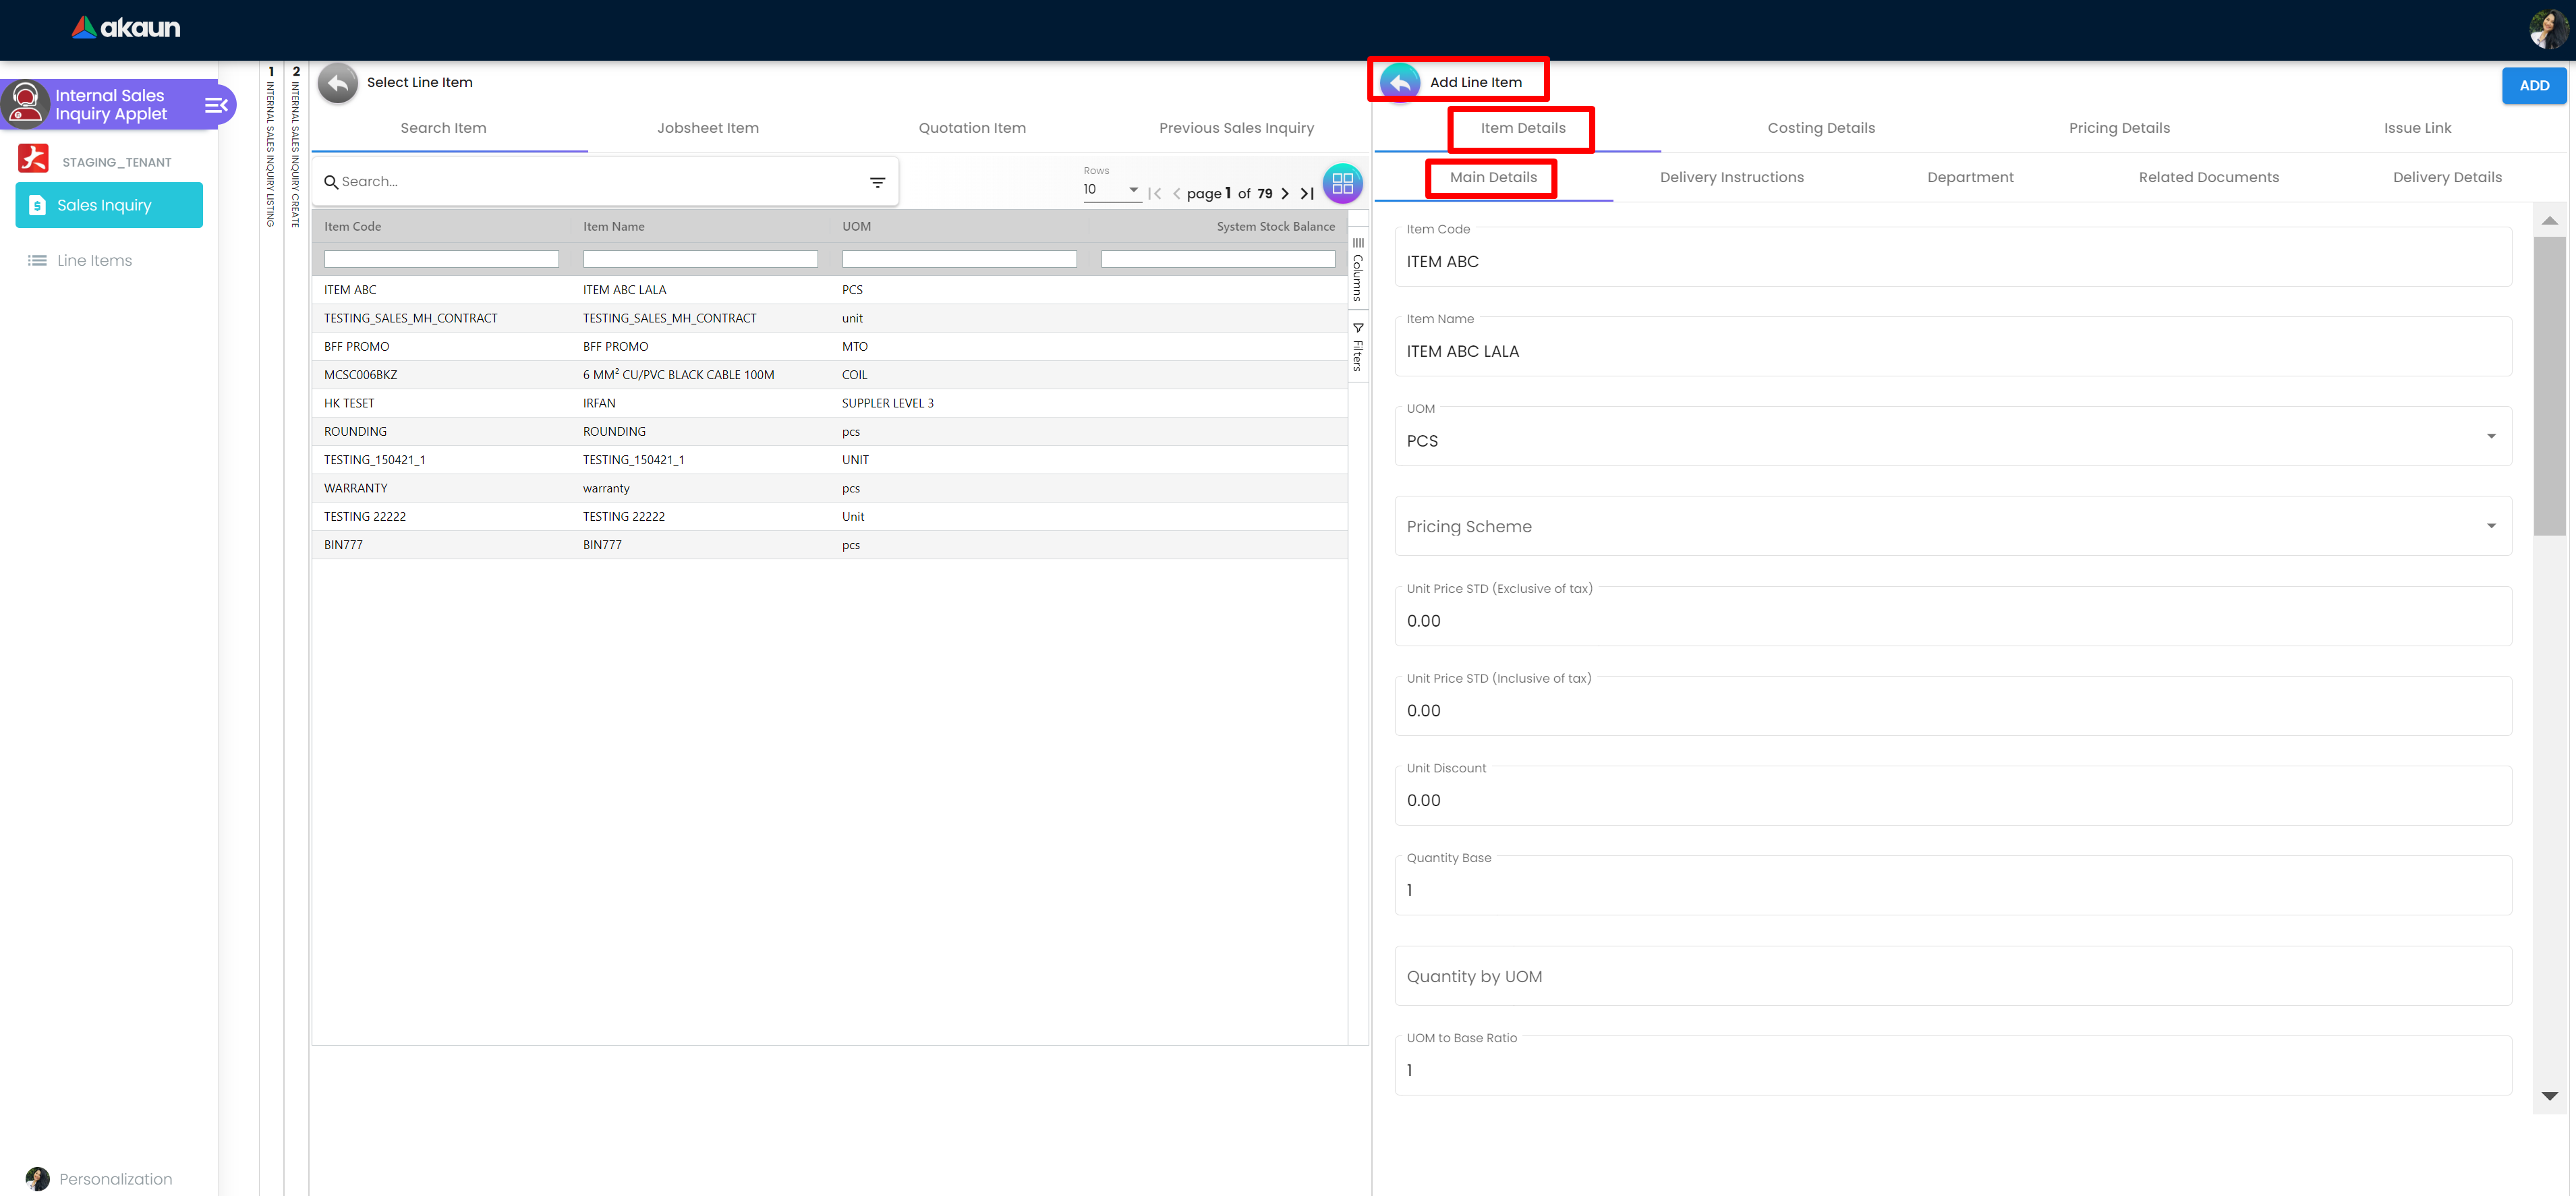Collapse the sidebar using the hamburger menu icon
The width and height of the screenshot is (2576, 1196).
[x=216, y=105]
